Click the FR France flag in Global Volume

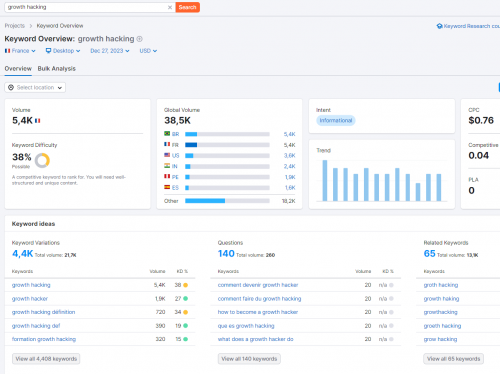click(x=167, y=144)
